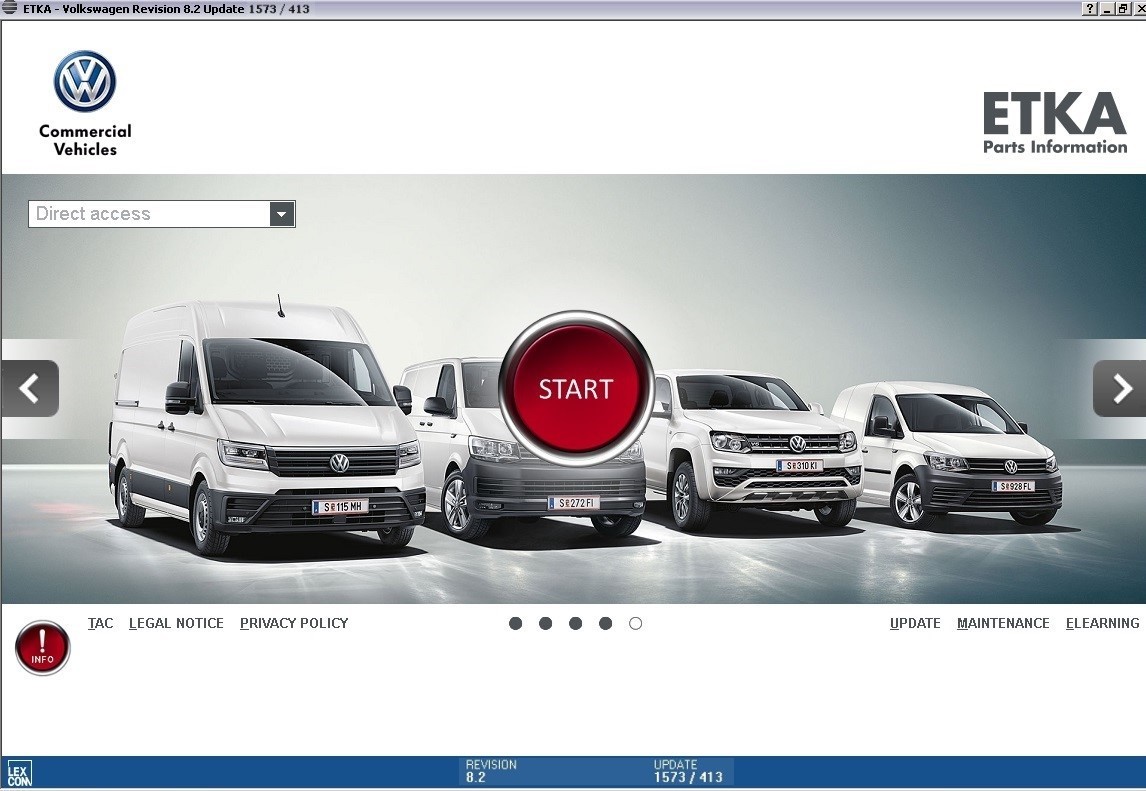
Task: Advance carousel with right arrow
Action: tap(1119, 388)
